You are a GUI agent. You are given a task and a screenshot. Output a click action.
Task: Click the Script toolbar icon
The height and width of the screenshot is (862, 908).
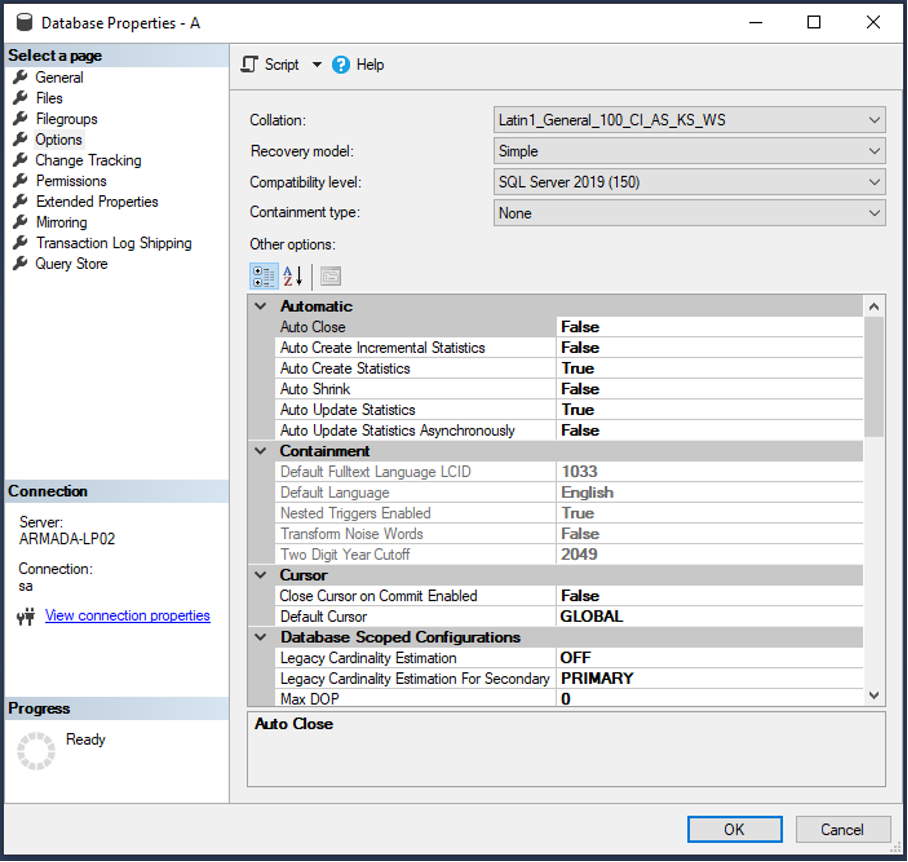[x=250, y=64]
